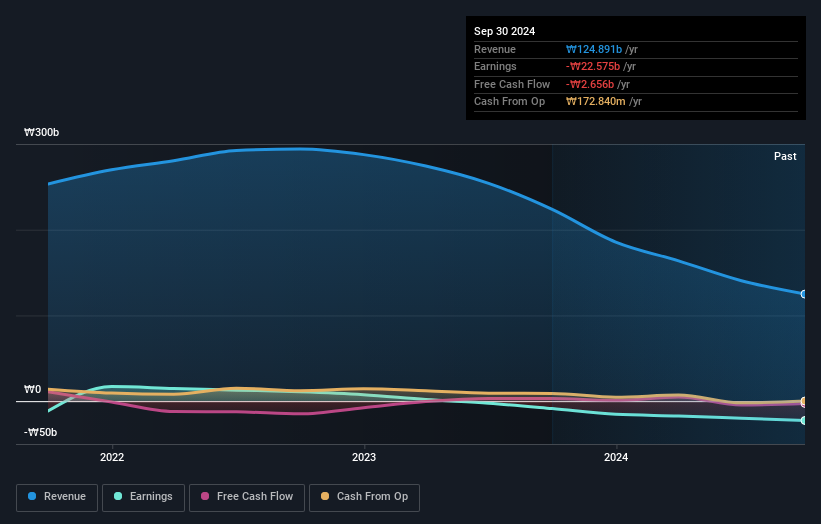Toggle the Cash From Op legend button
Screen dimensions: 821x524
(x=364, y=497)
